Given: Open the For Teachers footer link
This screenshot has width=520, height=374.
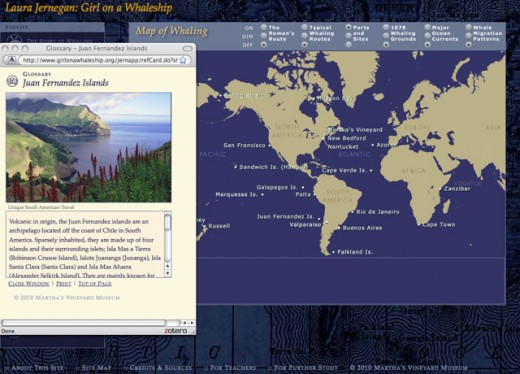Looking at the screenshot, I should [233, 368].
